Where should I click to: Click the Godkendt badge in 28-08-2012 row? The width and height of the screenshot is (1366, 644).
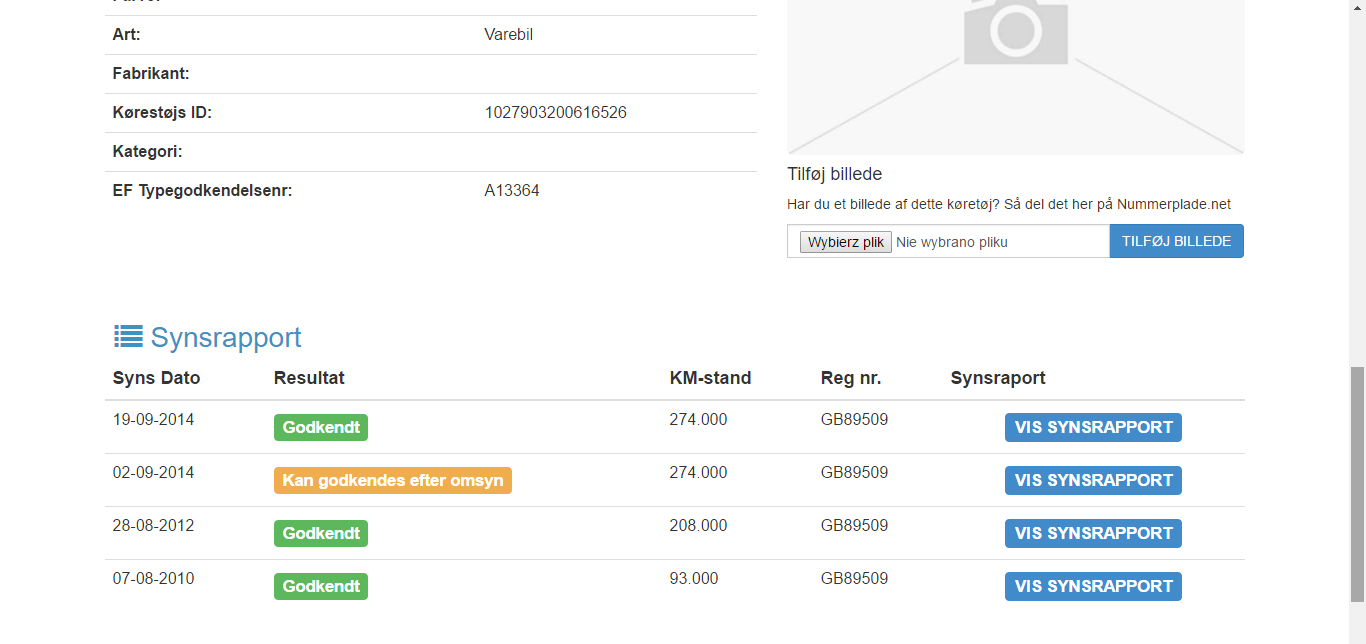coord(321,533)
